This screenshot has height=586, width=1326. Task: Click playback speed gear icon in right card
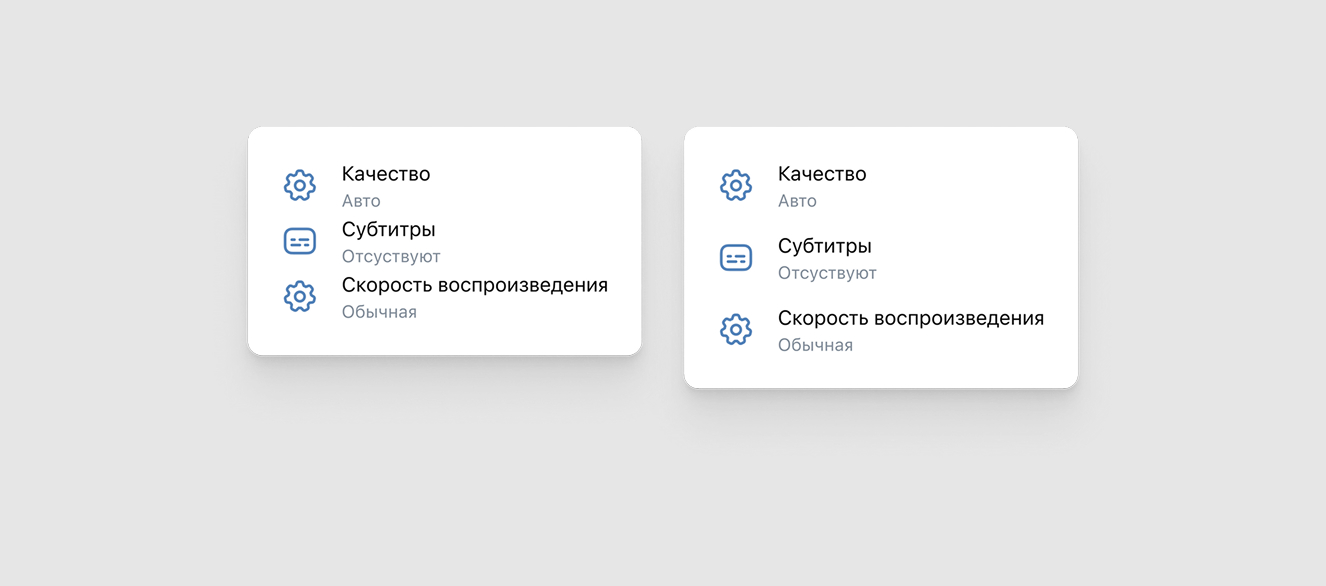click(x=736, y=329)
